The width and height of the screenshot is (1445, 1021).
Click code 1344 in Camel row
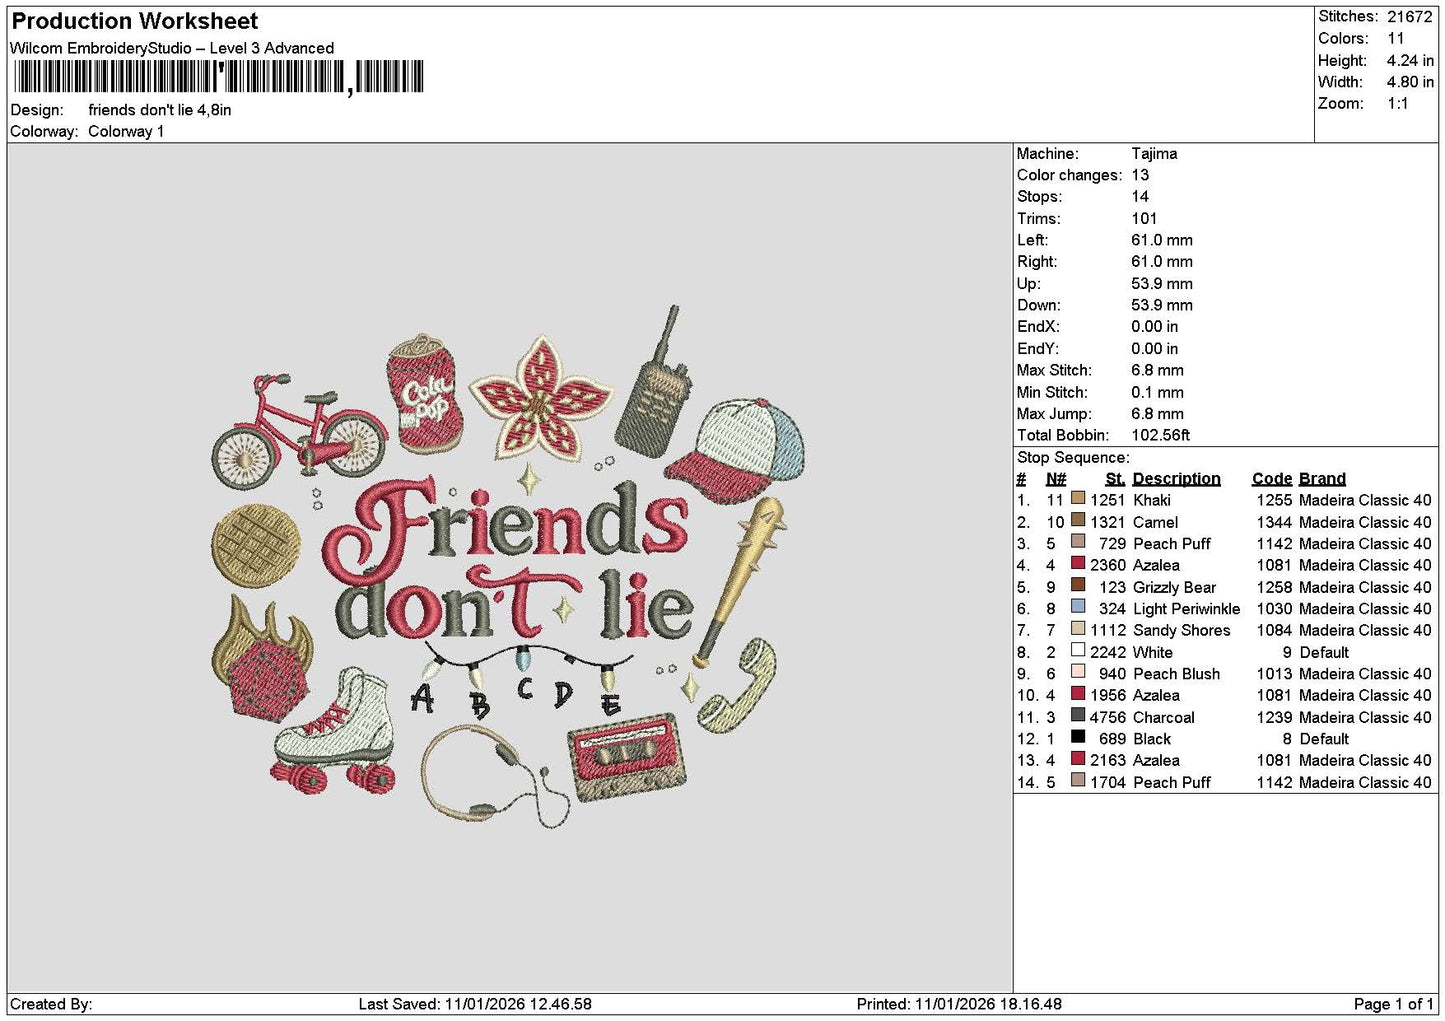click(x=1275, y=522)
